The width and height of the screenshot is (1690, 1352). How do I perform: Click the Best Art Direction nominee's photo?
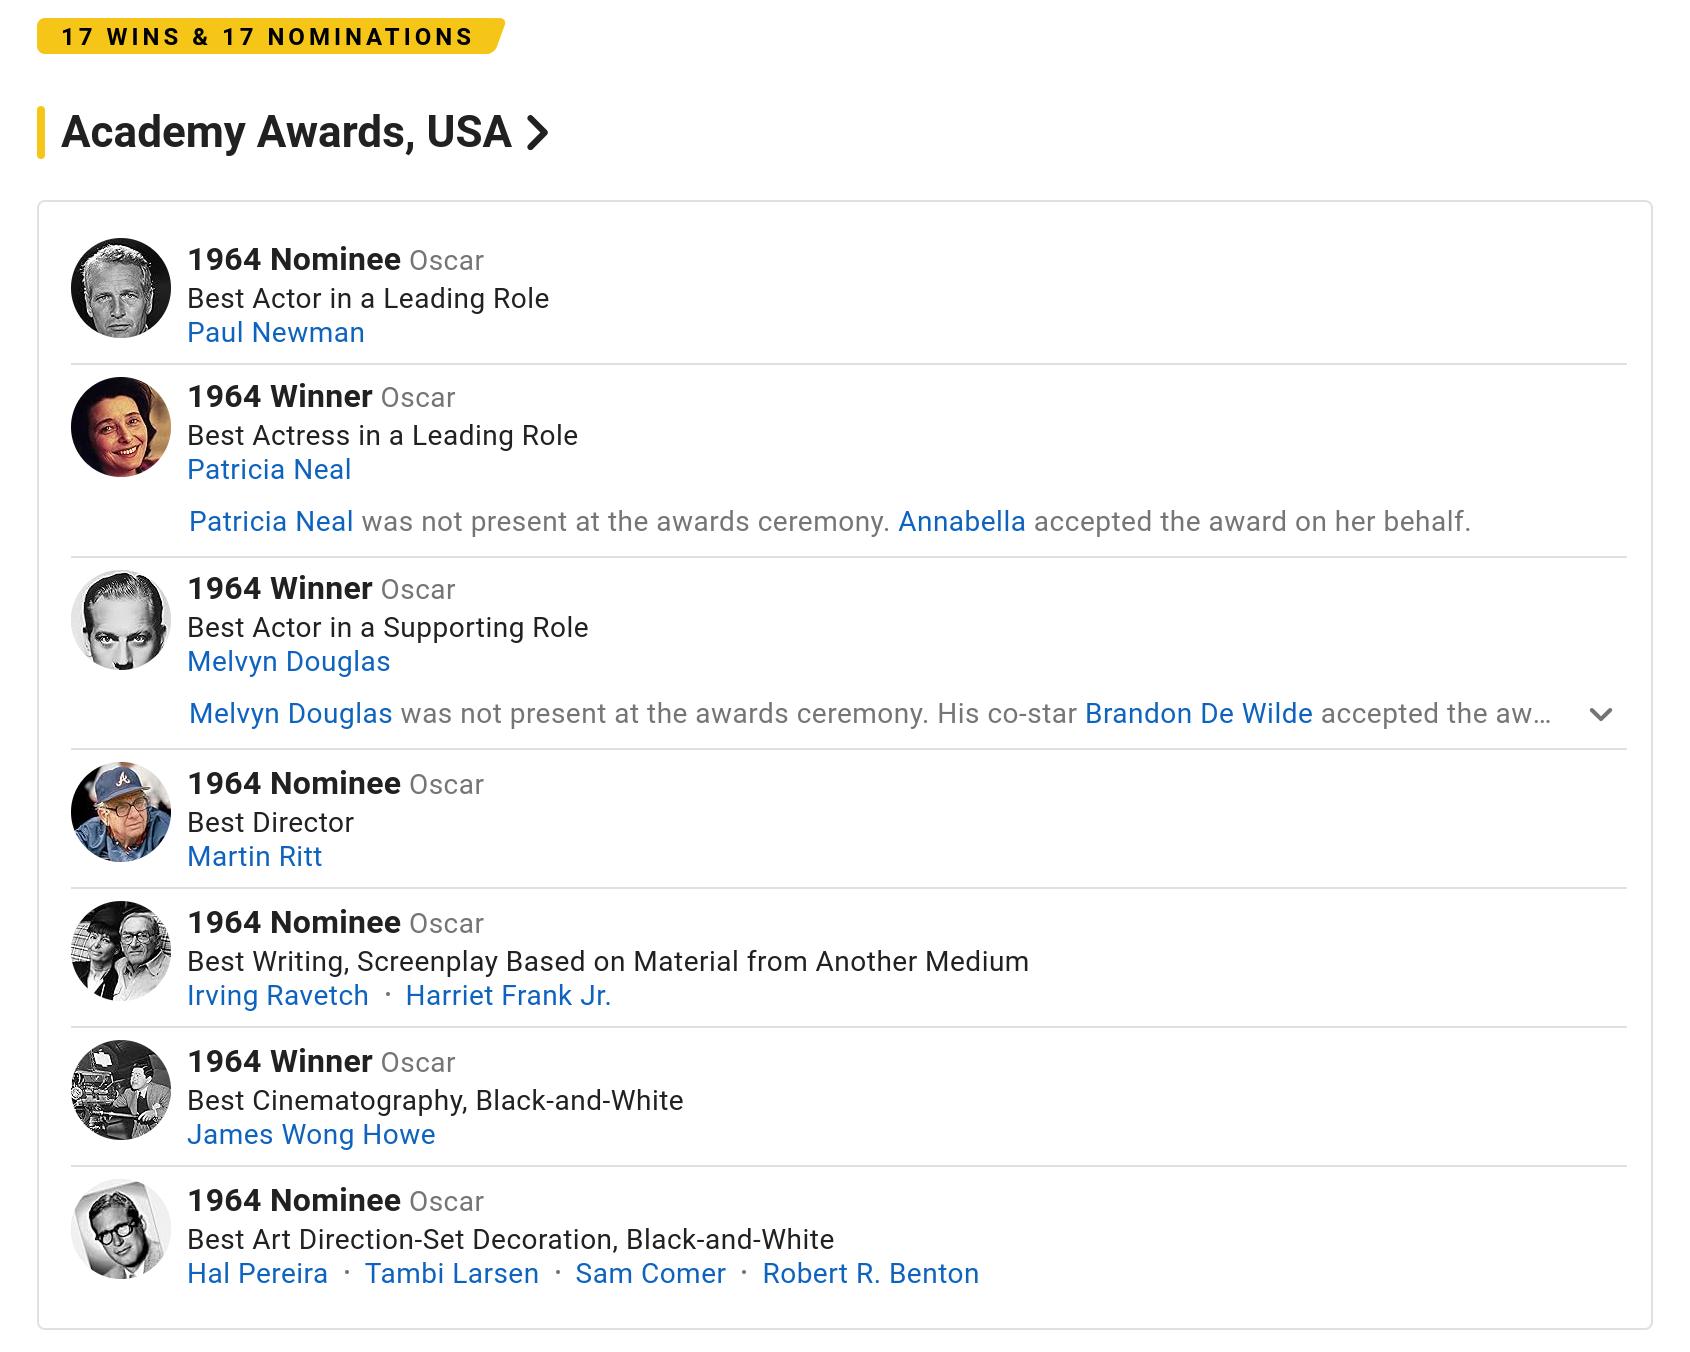coord(121,1229)
